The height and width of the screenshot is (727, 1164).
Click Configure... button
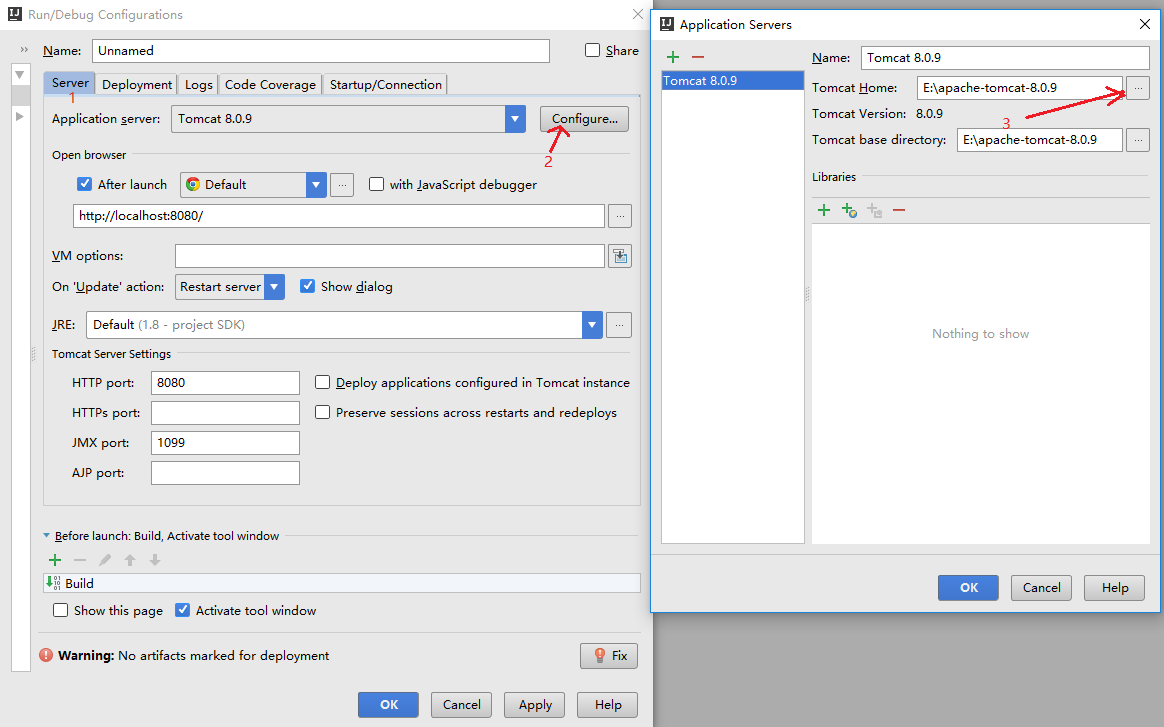[x=585, y=119]
